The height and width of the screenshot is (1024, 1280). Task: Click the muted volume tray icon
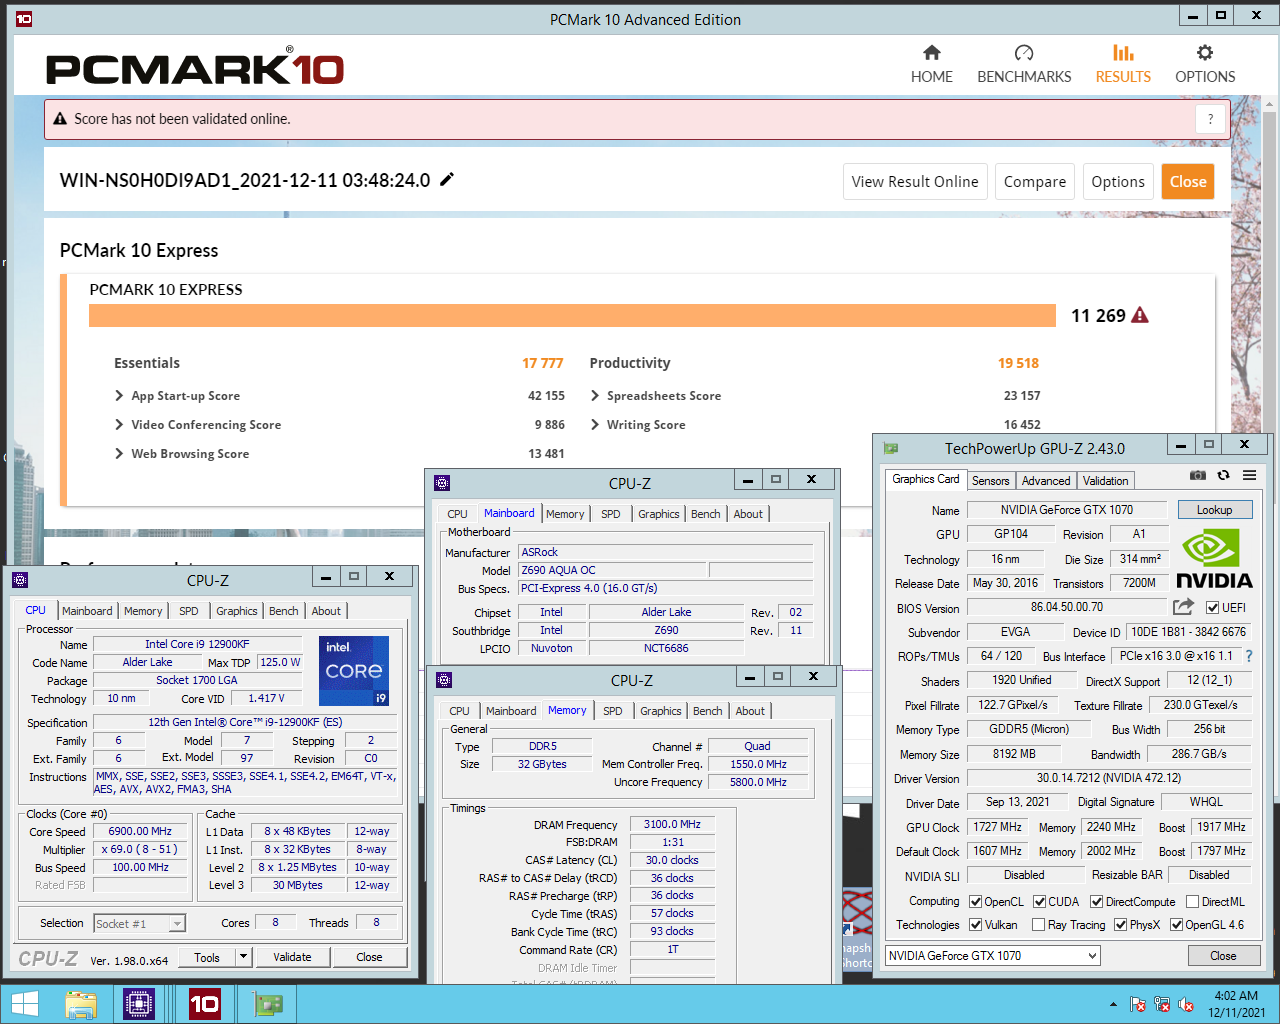point(1186,1004)
